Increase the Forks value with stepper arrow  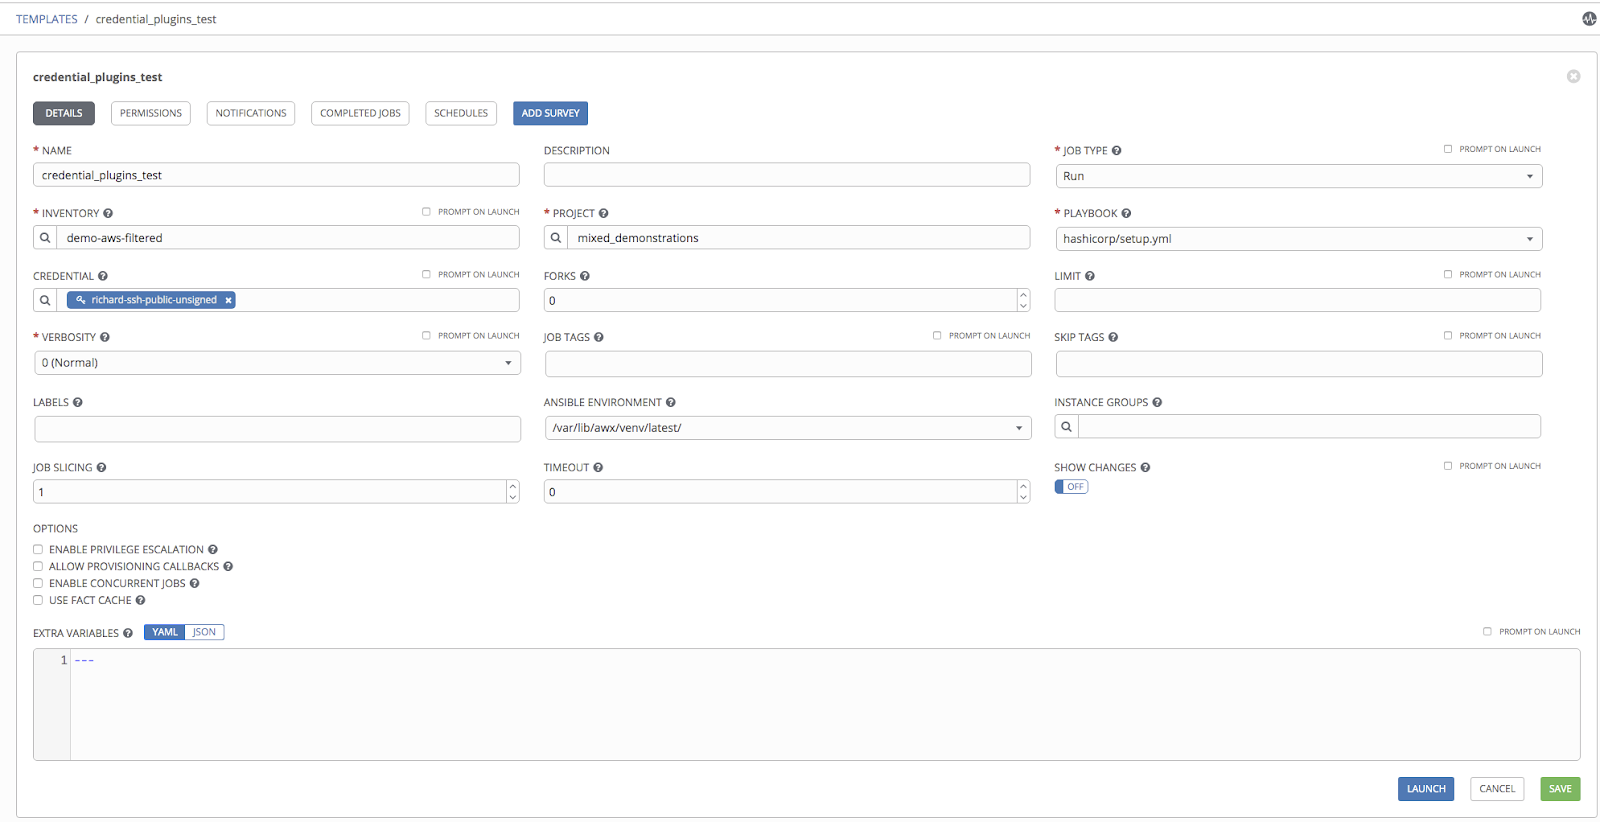pyautogui.click(x=1023, y=295)
